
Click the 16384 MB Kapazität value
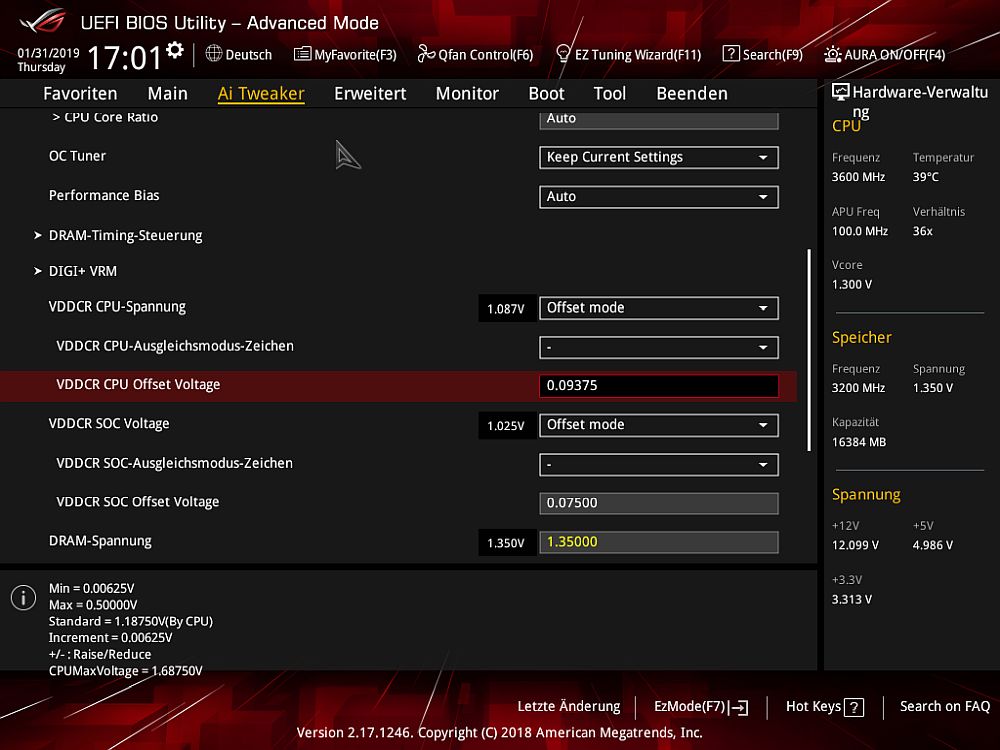point(858,442)
